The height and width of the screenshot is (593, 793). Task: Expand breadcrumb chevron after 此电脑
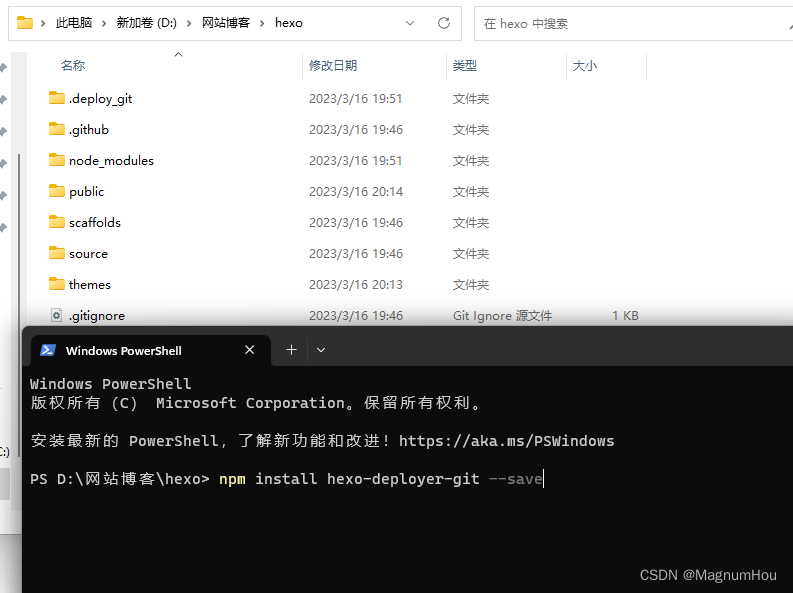coord(105,22)
